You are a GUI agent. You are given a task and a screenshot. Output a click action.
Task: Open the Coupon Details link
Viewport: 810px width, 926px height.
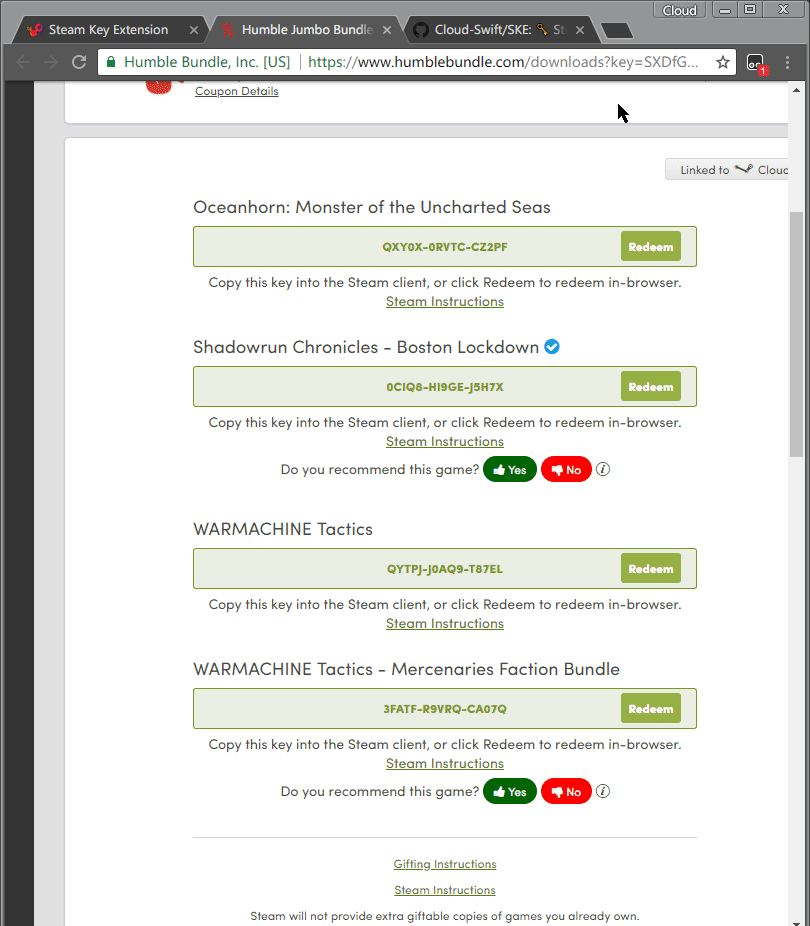click(237, 91)
